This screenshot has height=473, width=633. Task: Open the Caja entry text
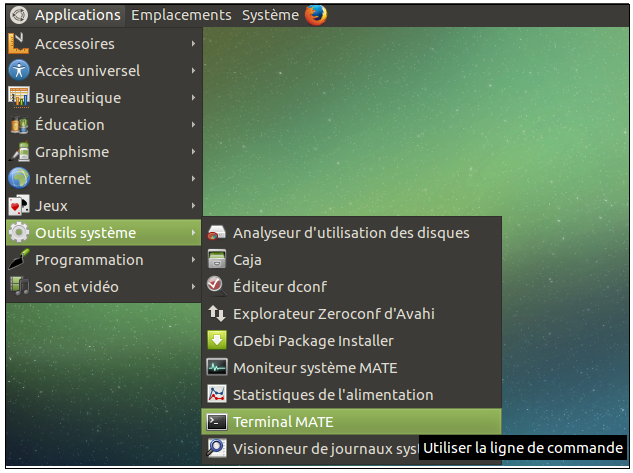[x=247, y=260]
